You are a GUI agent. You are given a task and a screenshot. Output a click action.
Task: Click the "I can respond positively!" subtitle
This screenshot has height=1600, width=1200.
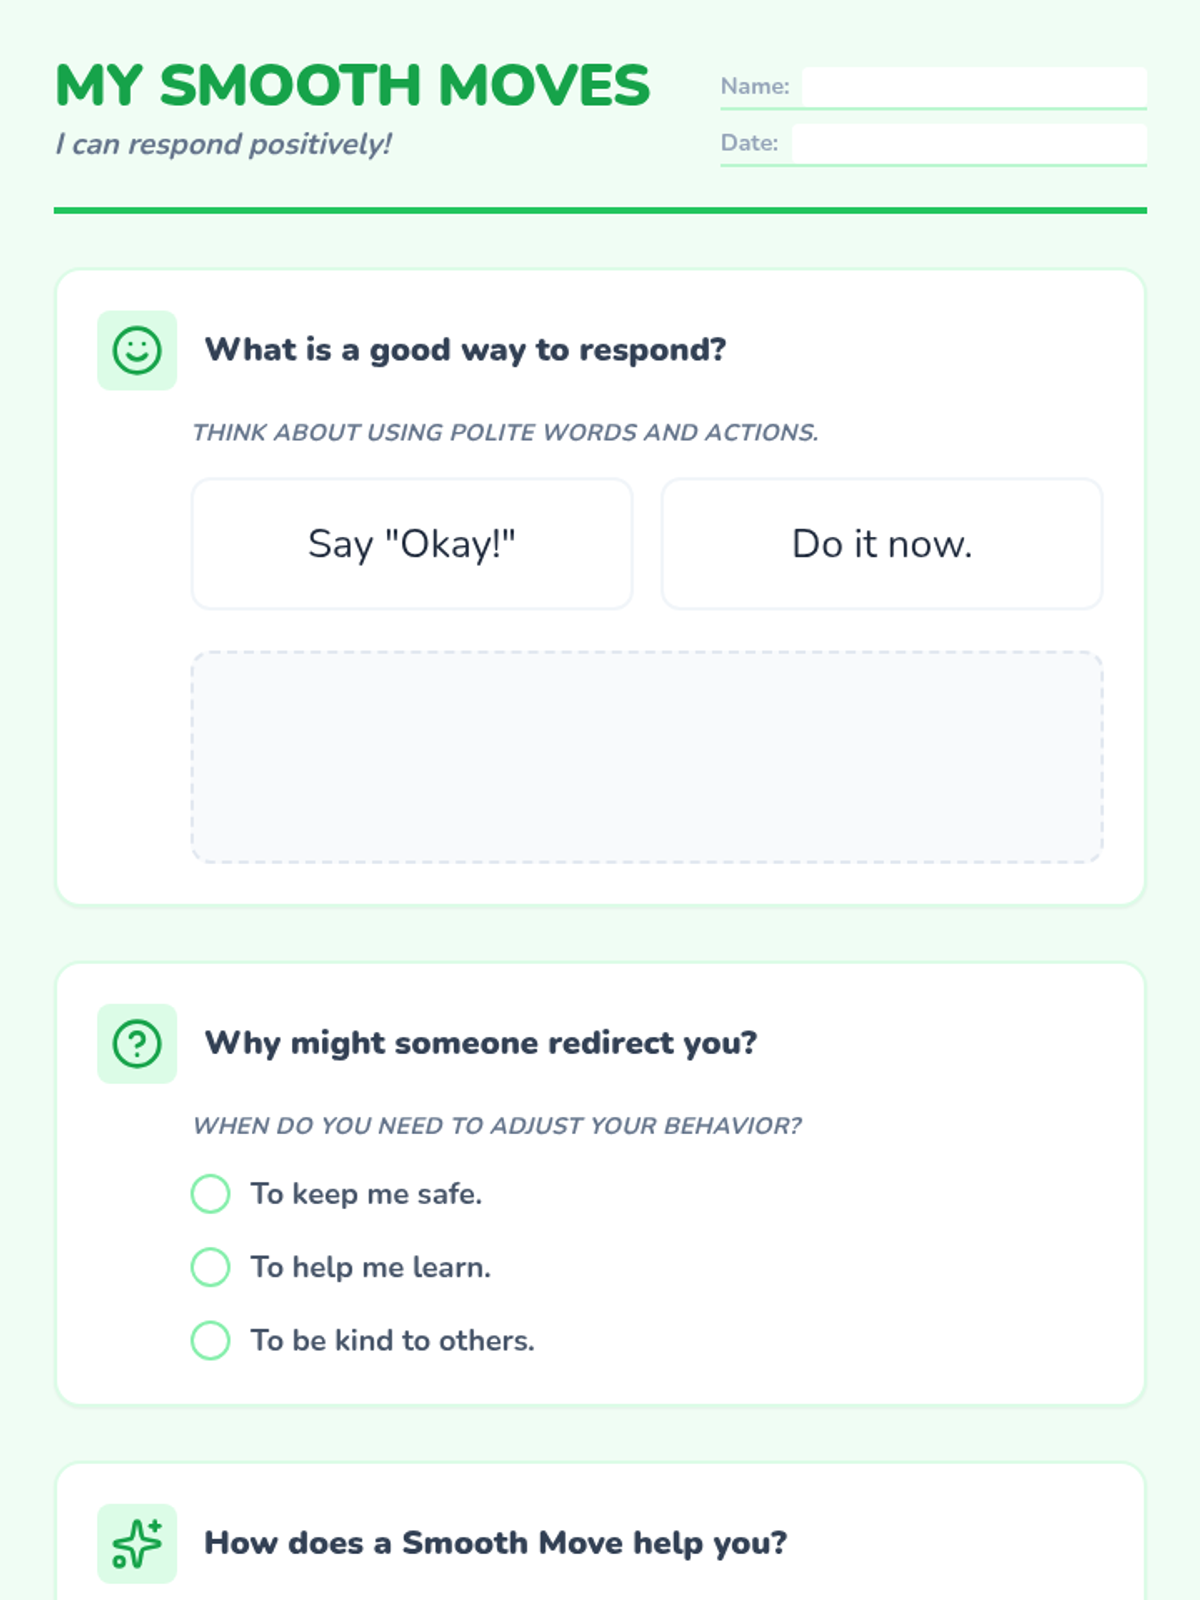(224, 144)
